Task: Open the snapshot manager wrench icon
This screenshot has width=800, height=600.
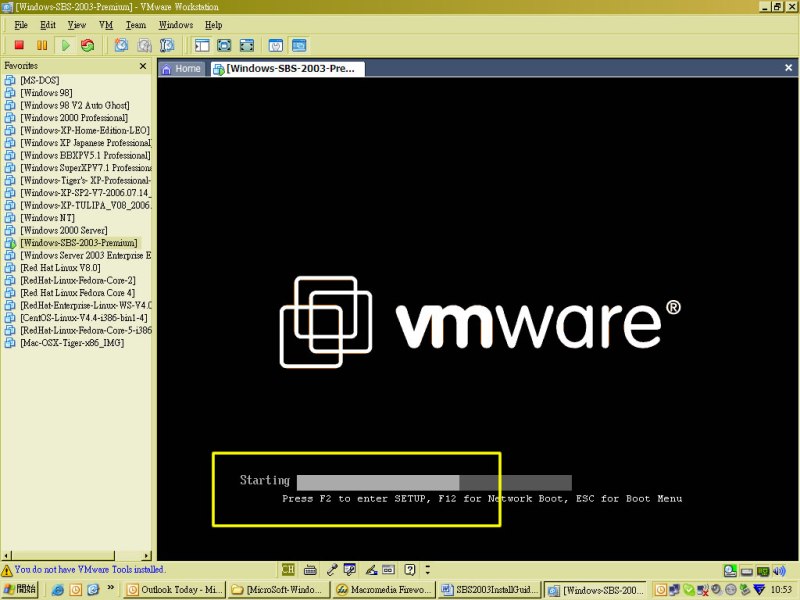Action: pos(167,45)
